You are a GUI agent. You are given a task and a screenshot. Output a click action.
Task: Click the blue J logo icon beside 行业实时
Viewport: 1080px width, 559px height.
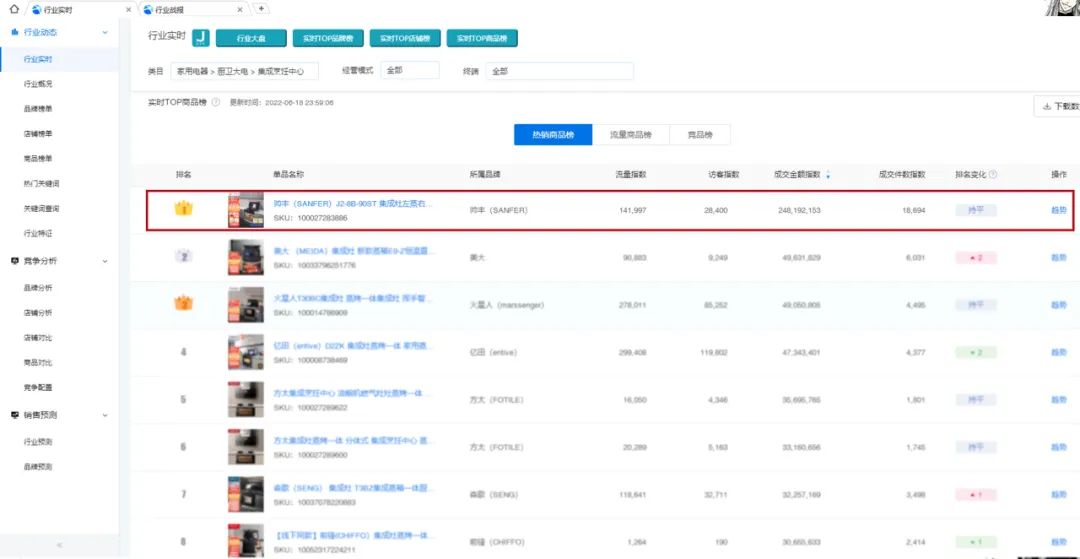(200, 38)
